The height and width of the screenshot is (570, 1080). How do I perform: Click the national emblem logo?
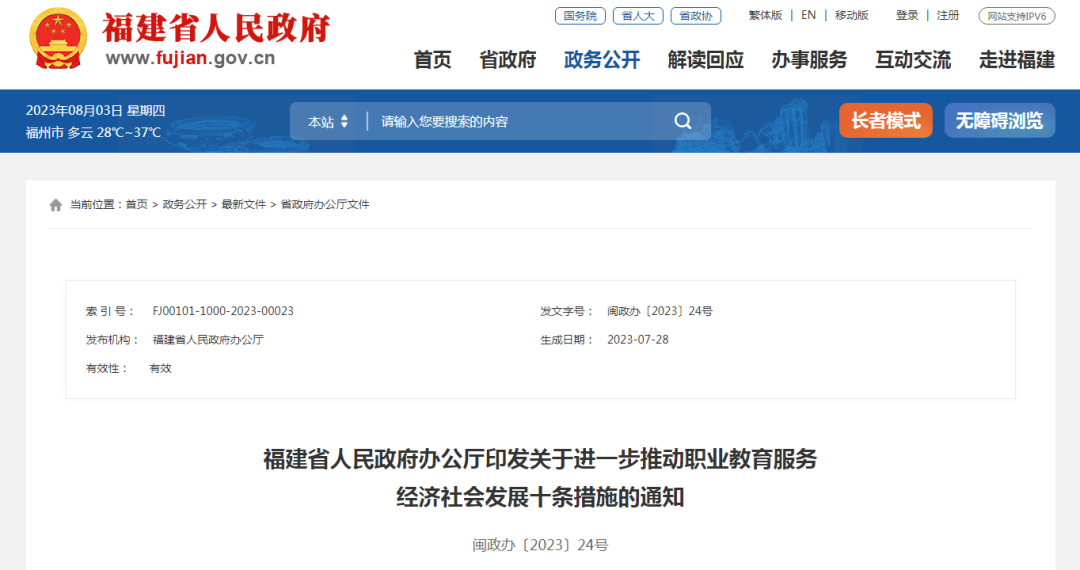coord(59,39)
